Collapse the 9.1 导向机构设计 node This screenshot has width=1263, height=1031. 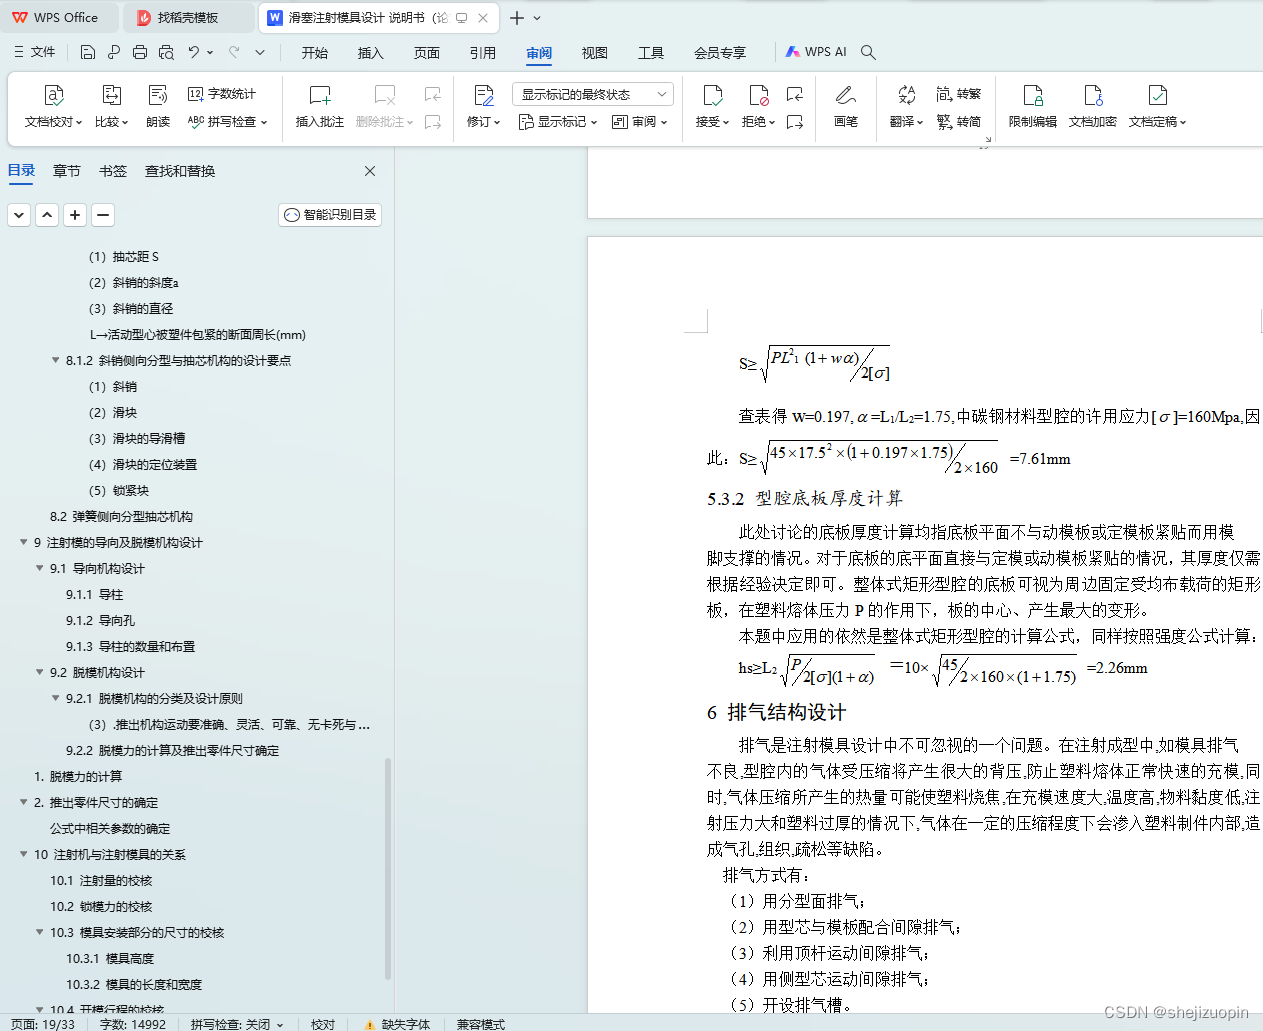coord(40,568)
